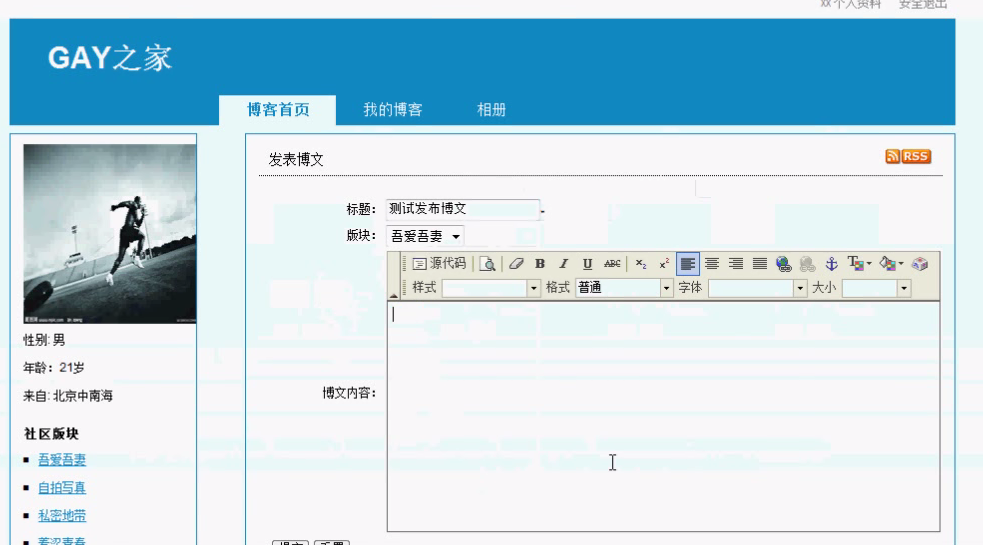Open the 大小 size dropdown
983x545 pixels.
[x=876, y=288]
